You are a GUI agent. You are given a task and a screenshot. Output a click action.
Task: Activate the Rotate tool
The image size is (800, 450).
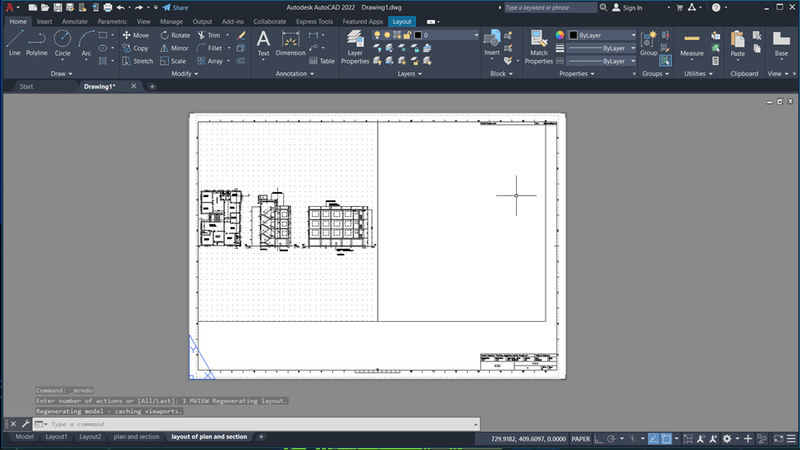point(175,35)
